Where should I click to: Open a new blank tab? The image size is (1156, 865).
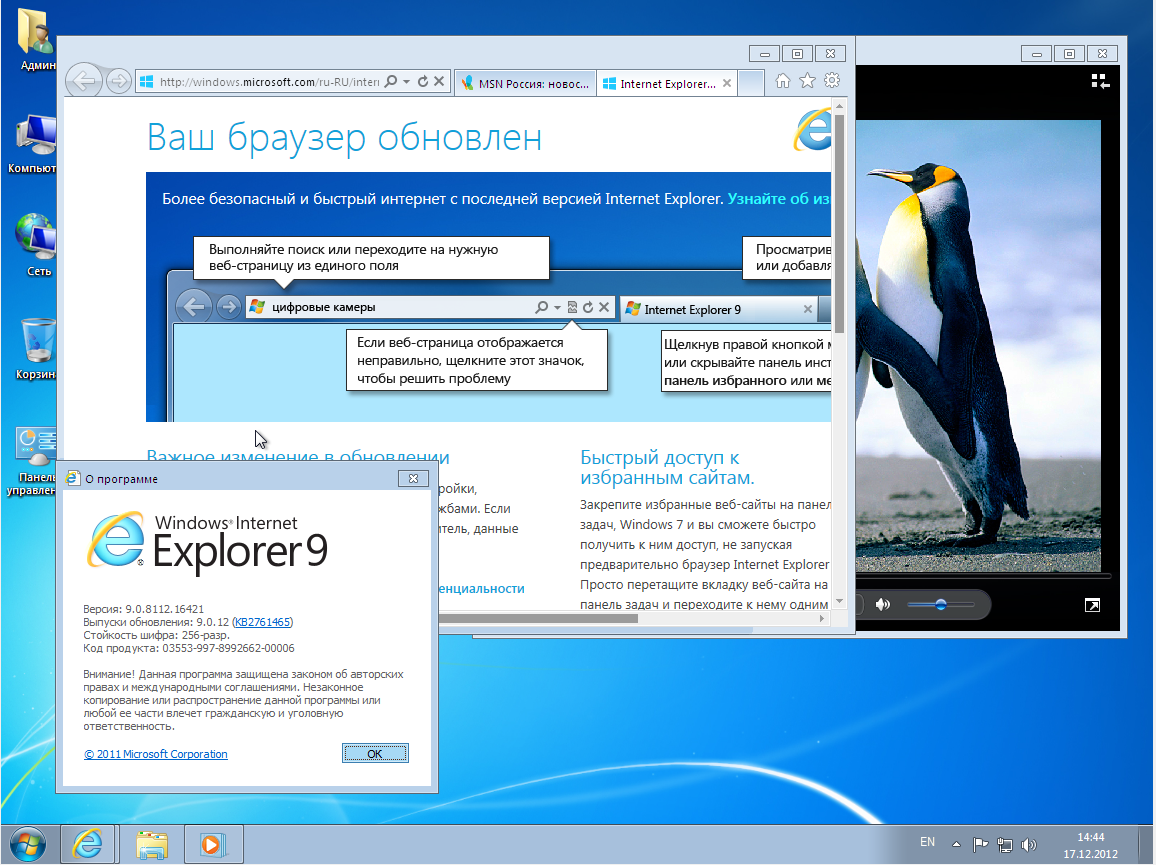tap(751, 83)
